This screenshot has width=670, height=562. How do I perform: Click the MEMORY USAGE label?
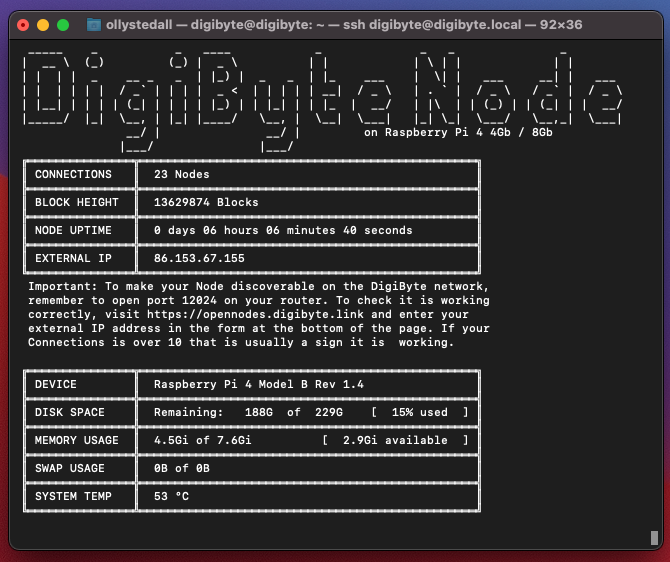[x=76, y=440]
